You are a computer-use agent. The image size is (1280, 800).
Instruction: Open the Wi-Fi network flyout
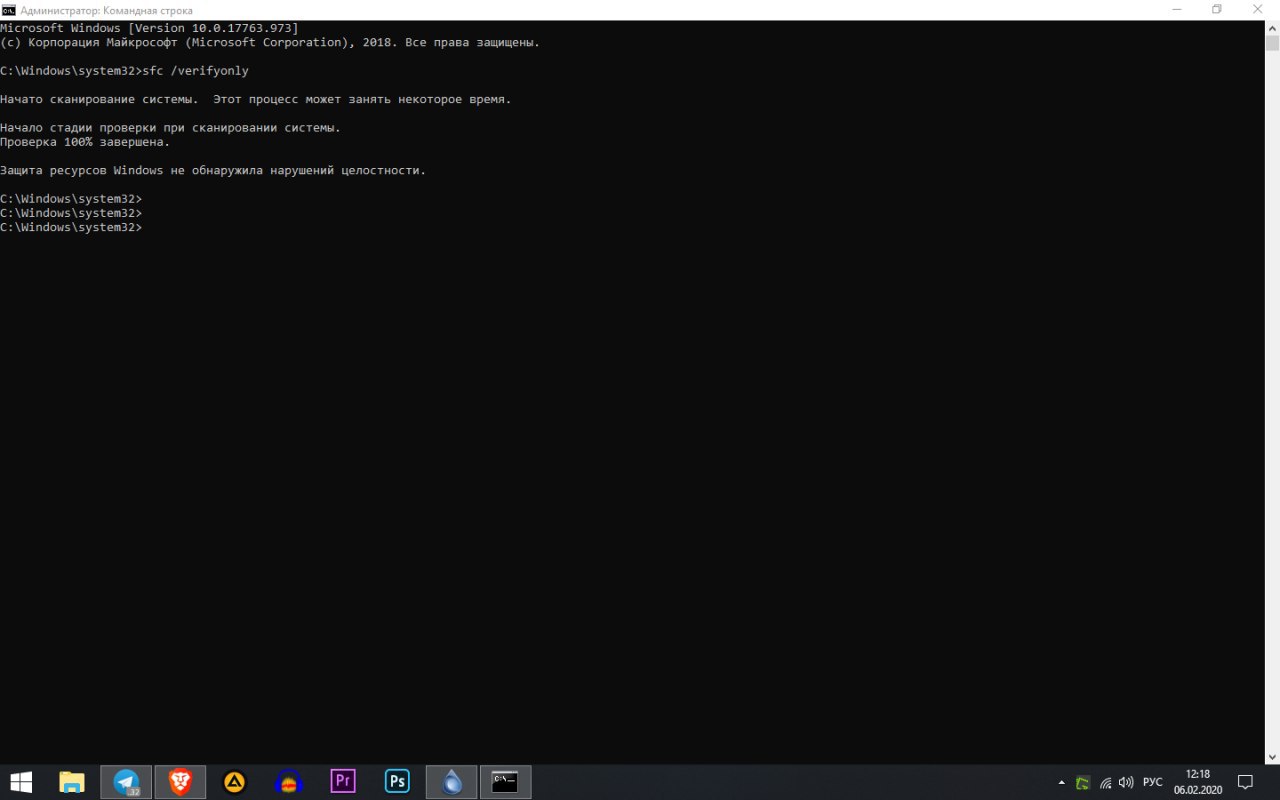(1105, 783)
